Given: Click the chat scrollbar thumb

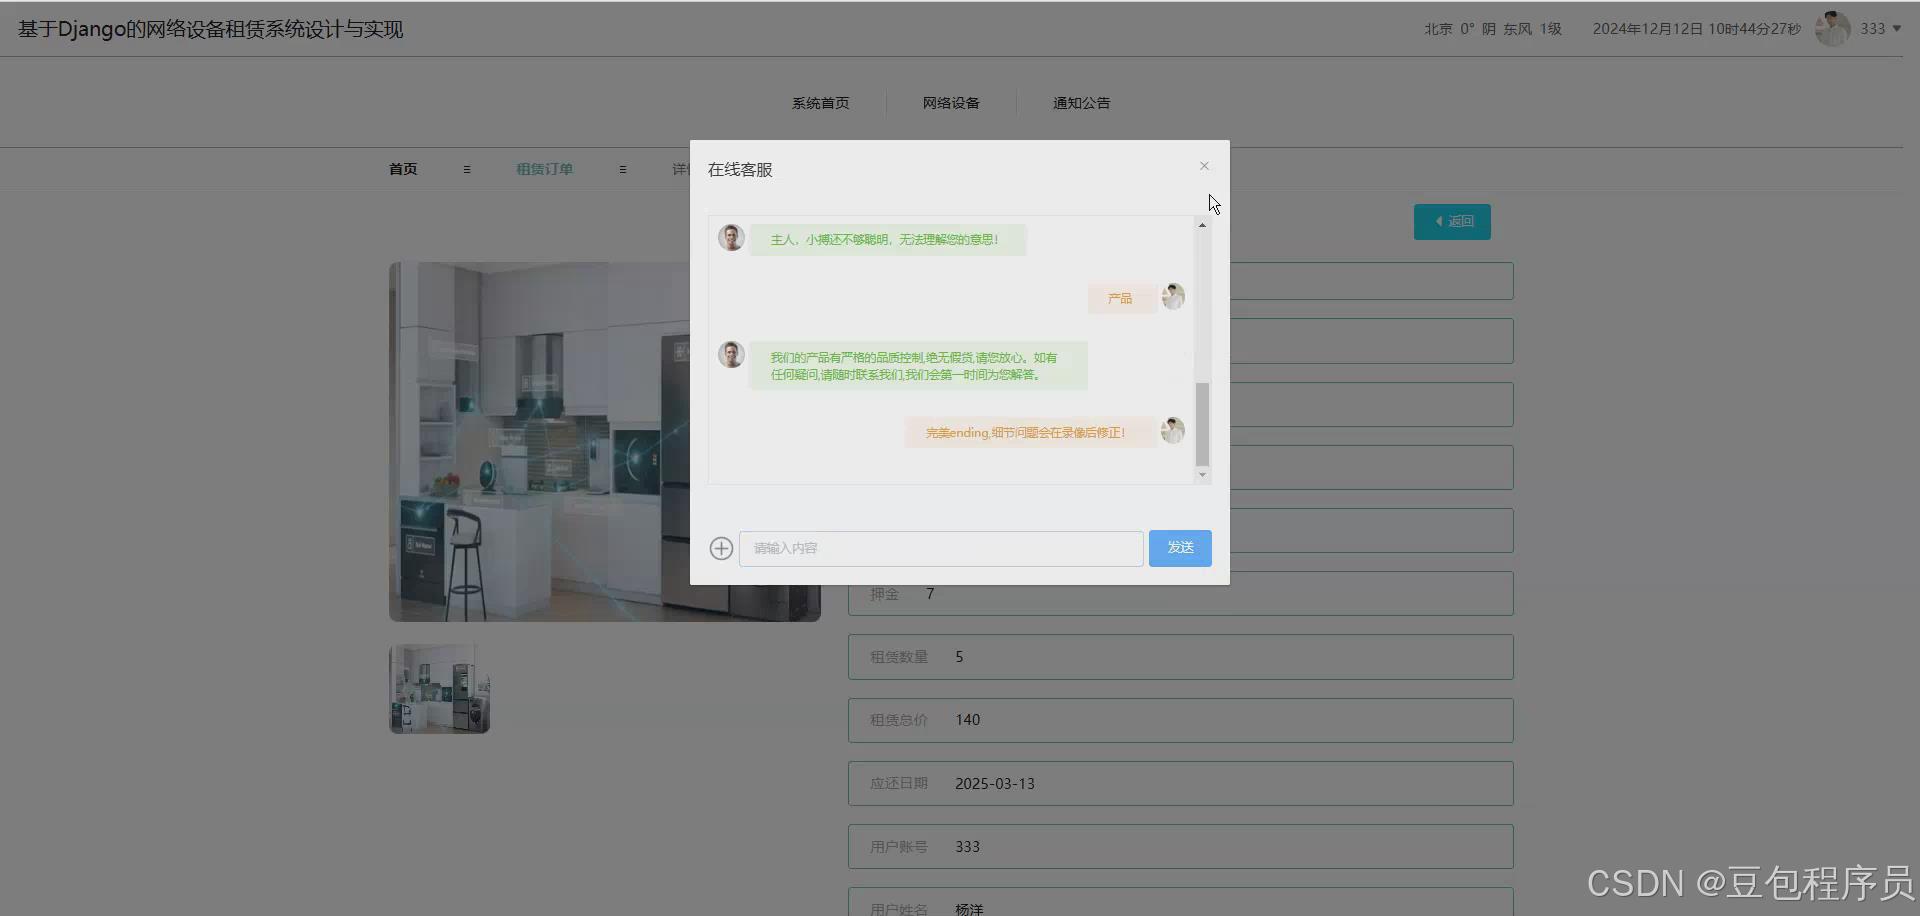Looking at the screenshot, I should click(1202, 424).
